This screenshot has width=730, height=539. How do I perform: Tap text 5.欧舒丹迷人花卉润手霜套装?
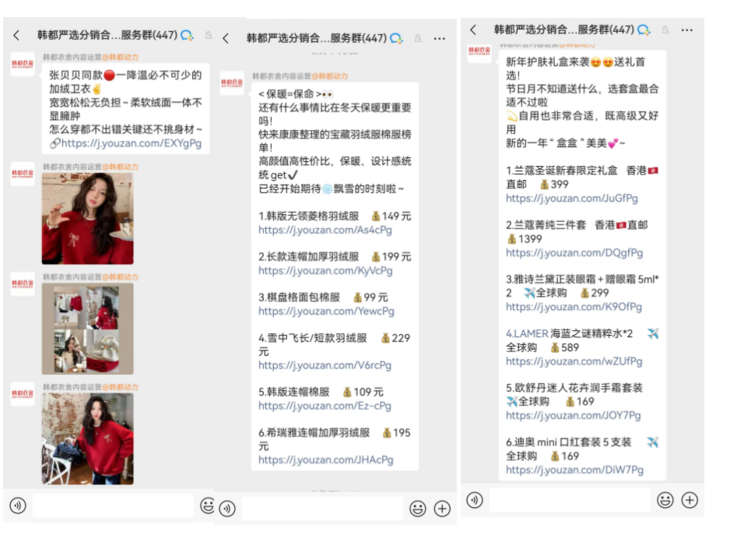(574, 388)
